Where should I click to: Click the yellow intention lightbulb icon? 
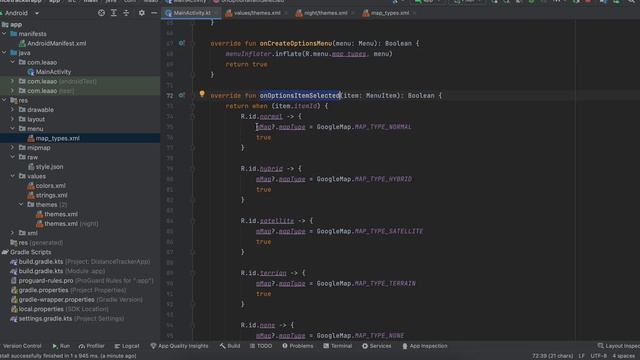coord(202,94)
